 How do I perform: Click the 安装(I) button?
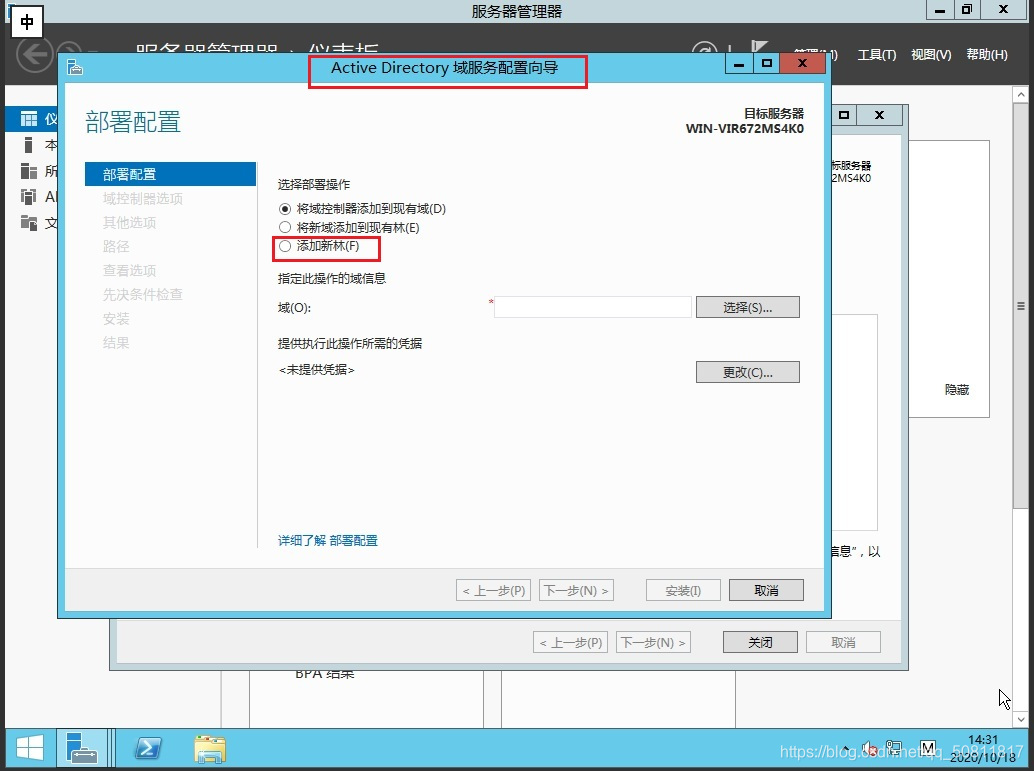[683, 590]
